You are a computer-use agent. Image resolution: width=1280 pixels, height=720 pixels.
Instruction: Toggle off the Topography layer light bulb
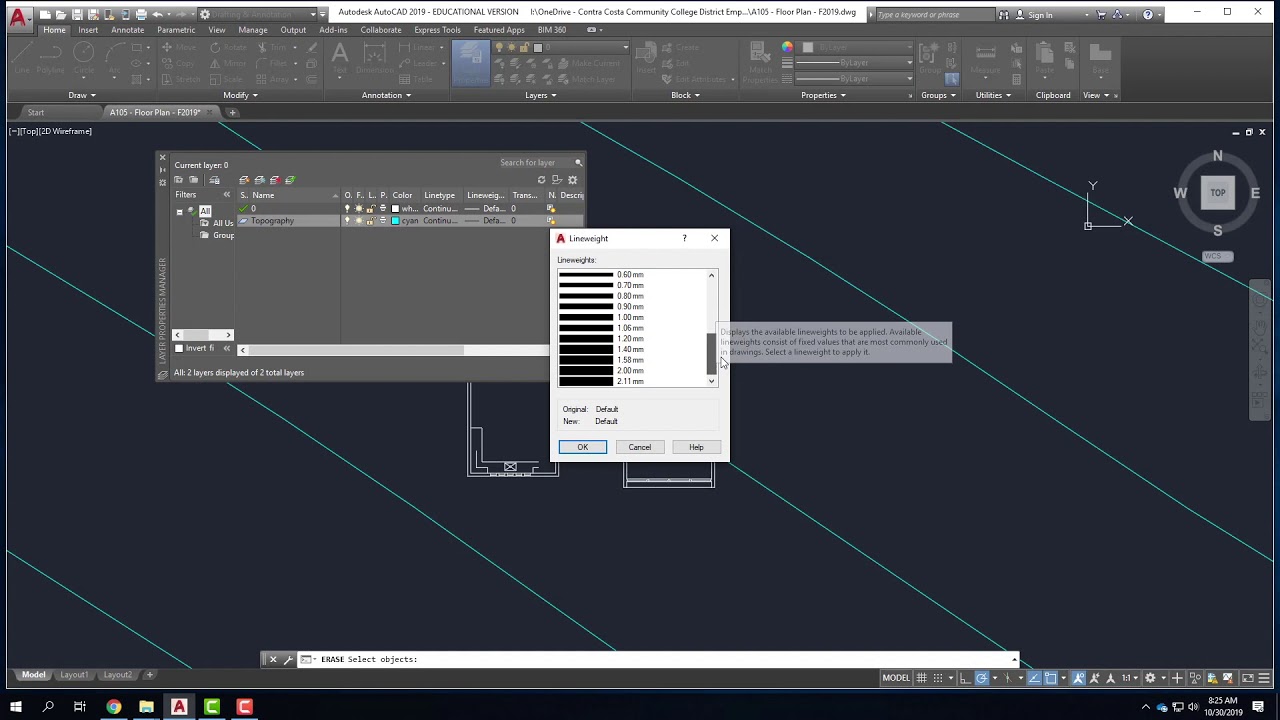tap(348, 220)
